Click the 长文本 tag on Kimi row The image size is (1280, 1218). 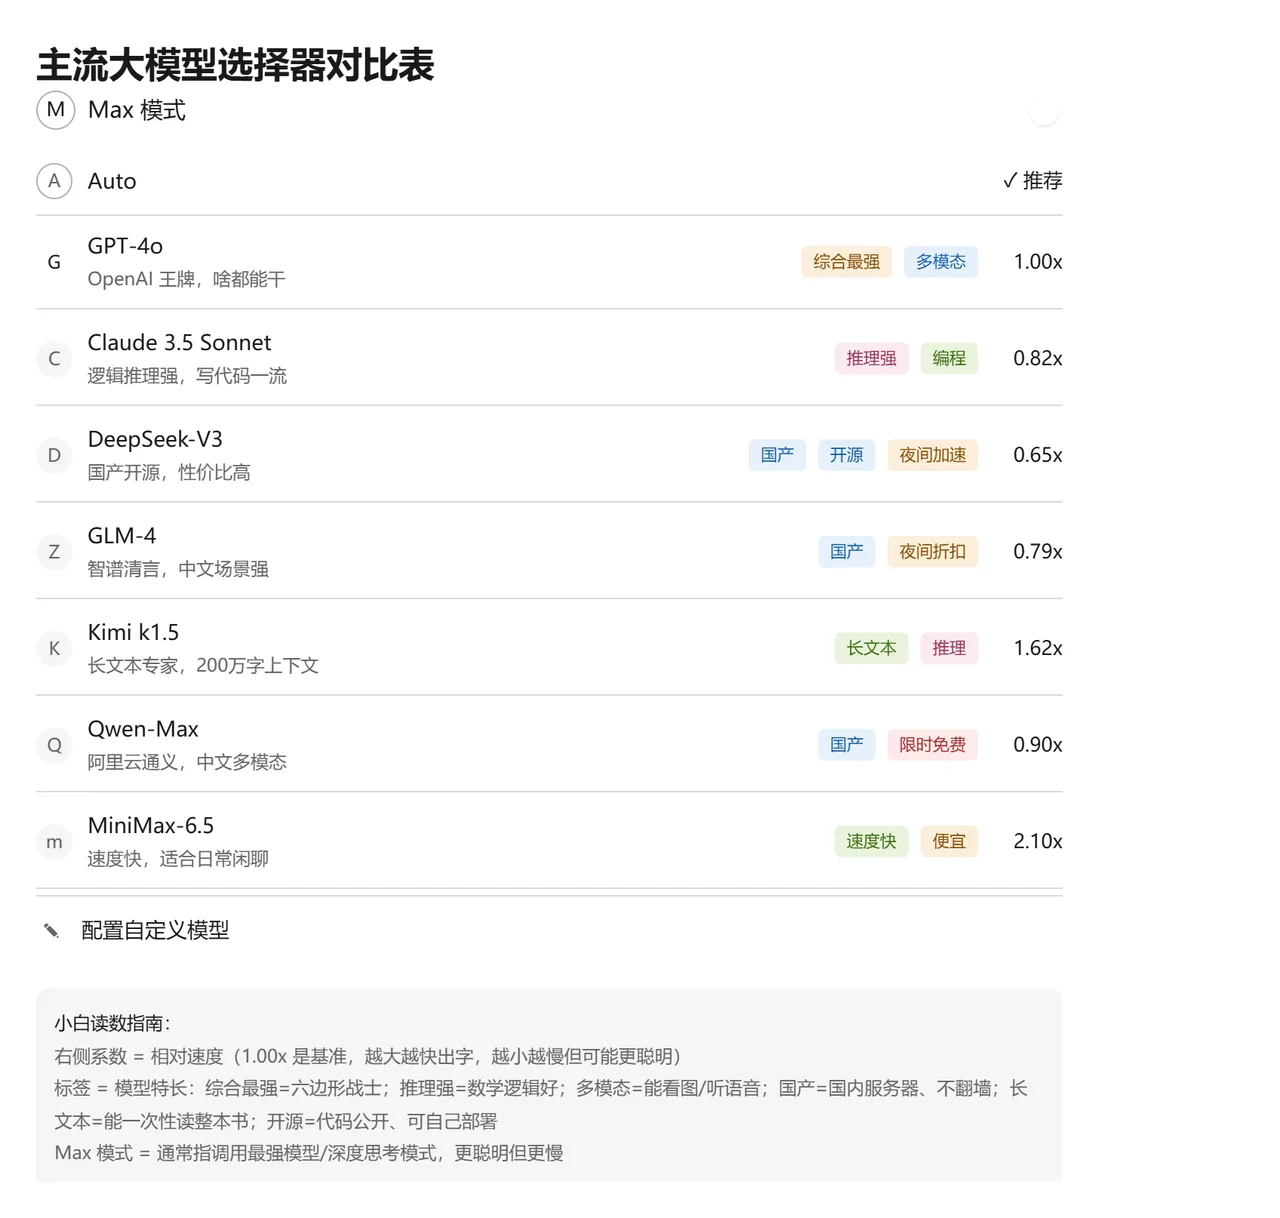click(x=871, y=648)
